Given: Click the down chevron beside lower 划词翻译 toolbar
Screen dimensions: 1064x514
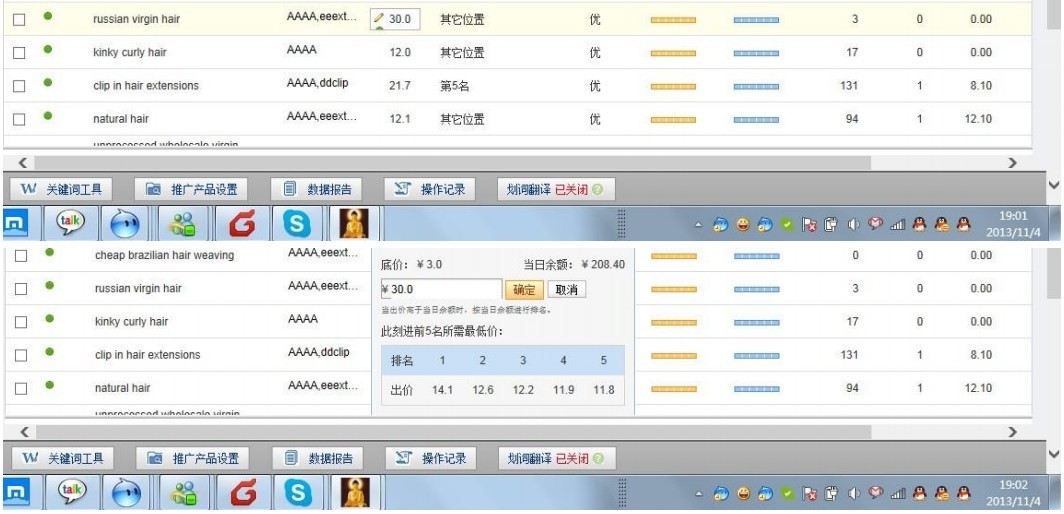Looking at the screenshot, I should (x=1053, y=454).
